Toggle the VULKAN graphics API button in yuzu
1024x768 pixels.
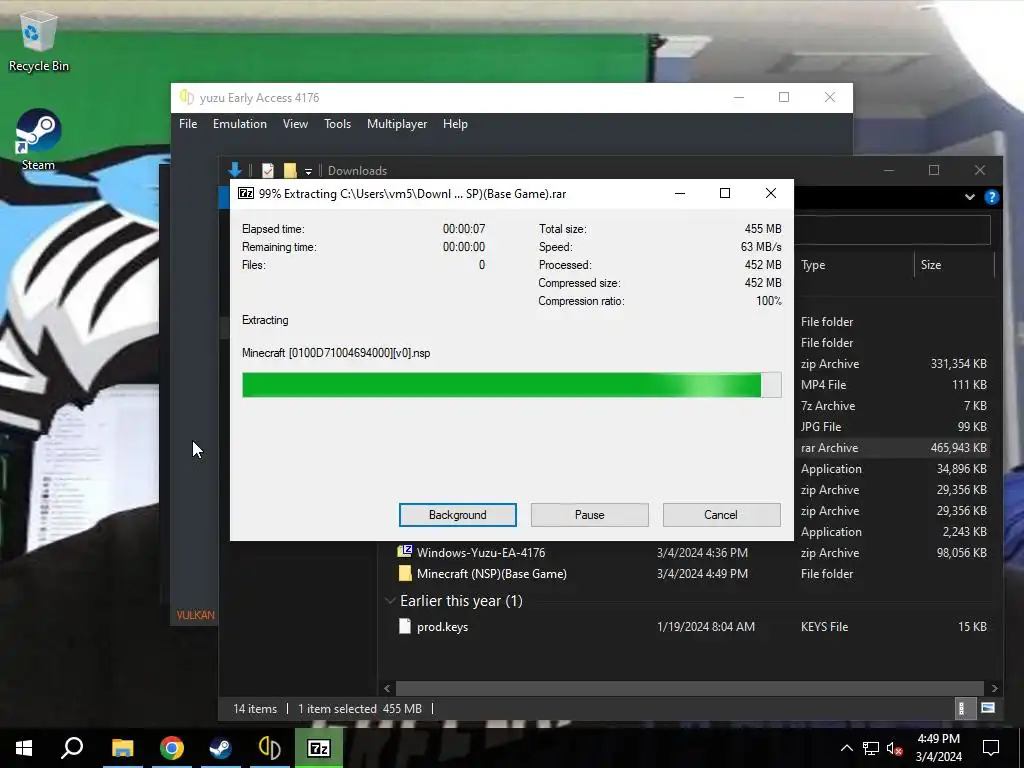pyautogui.click(x=195, y=615)
